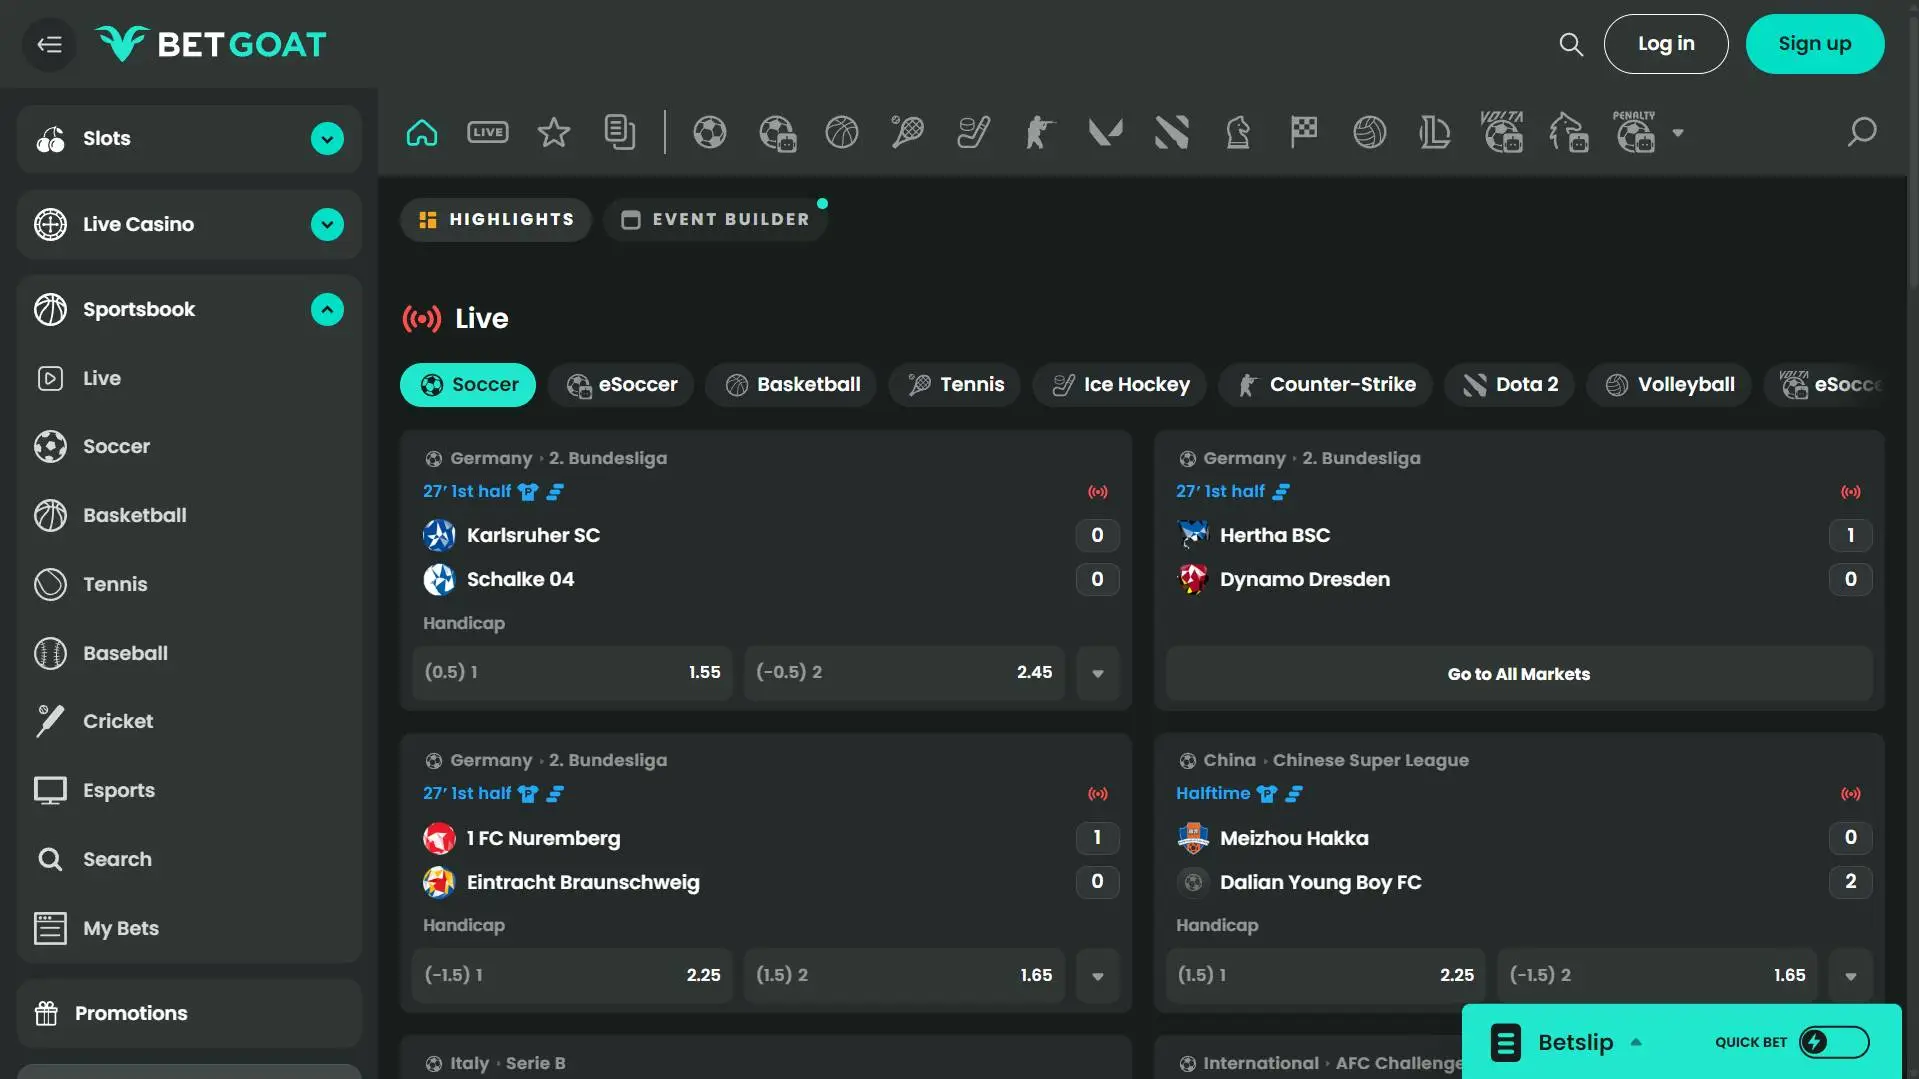The width and height of the screenshot is (1919, 1079).
Task: Click the Log in button
Action: pyautogui.click(x=1666, y=44)
